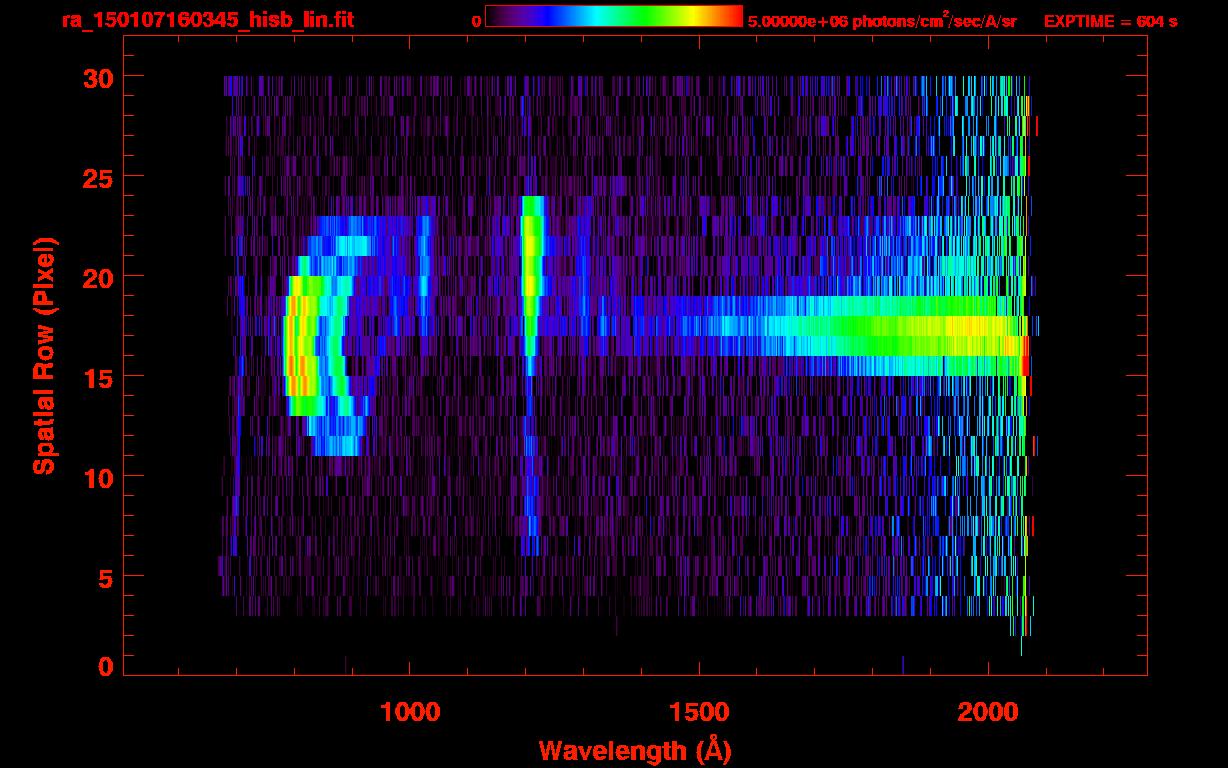The height and width of the screenshot is (768, 1228).
Task: Click the Spatial Row (Pixel) axis label
Action: click(x=44, y=355)
